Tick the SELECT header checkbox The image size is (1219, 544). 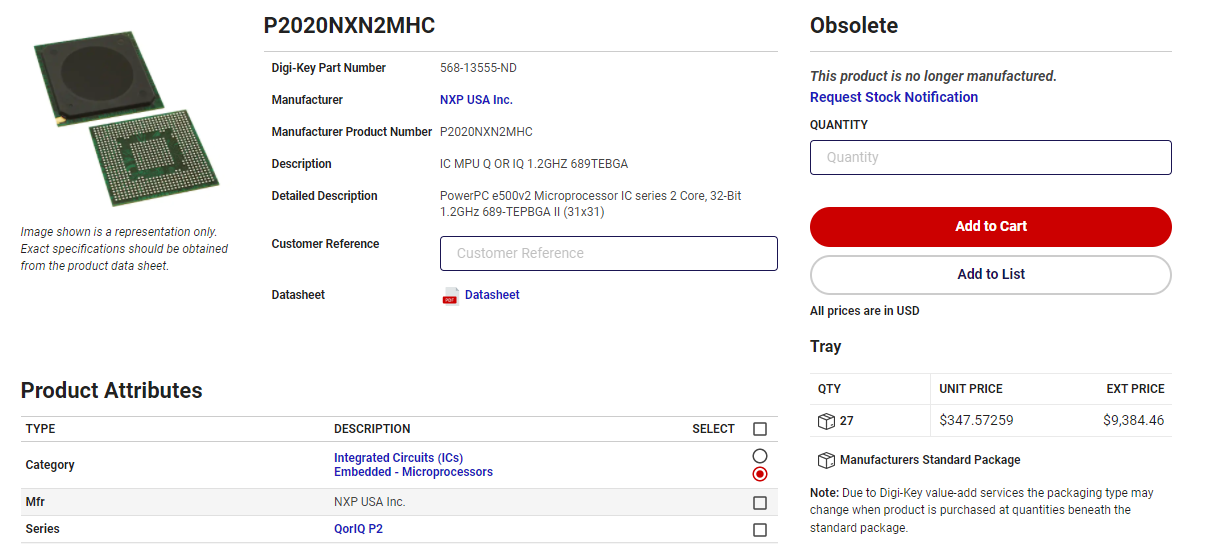(760, 429)
